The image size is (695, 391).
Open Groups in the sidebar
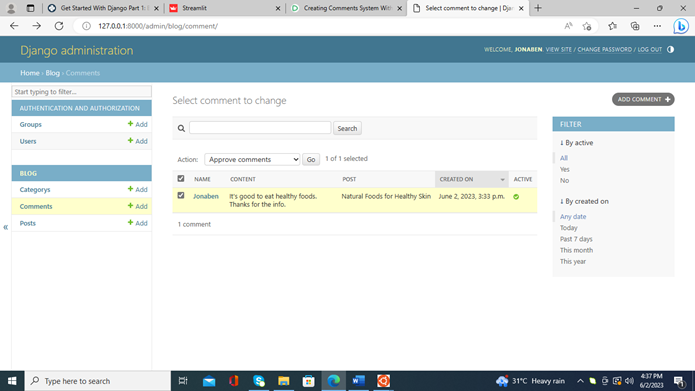(31, 125)
